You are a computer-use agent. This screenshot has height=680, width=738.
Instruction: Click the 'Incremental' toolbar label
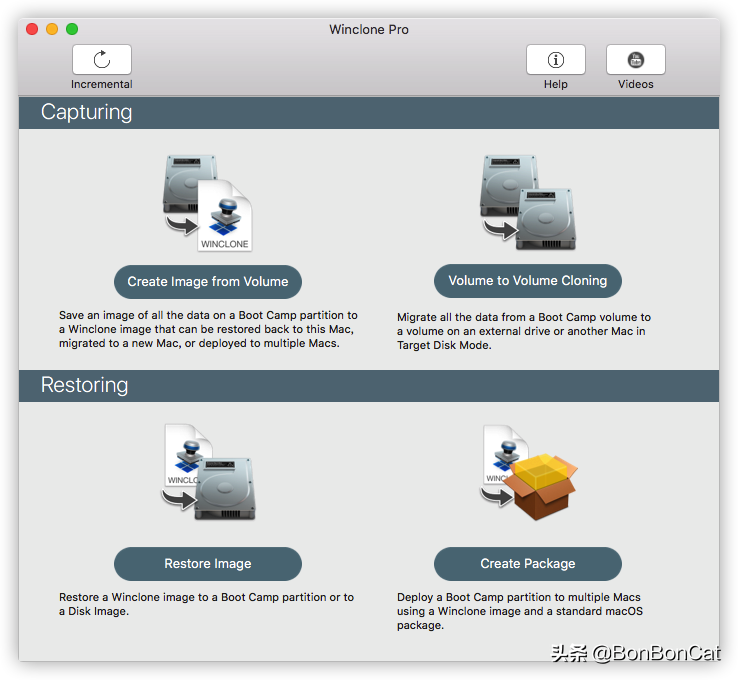click(102, 84)
